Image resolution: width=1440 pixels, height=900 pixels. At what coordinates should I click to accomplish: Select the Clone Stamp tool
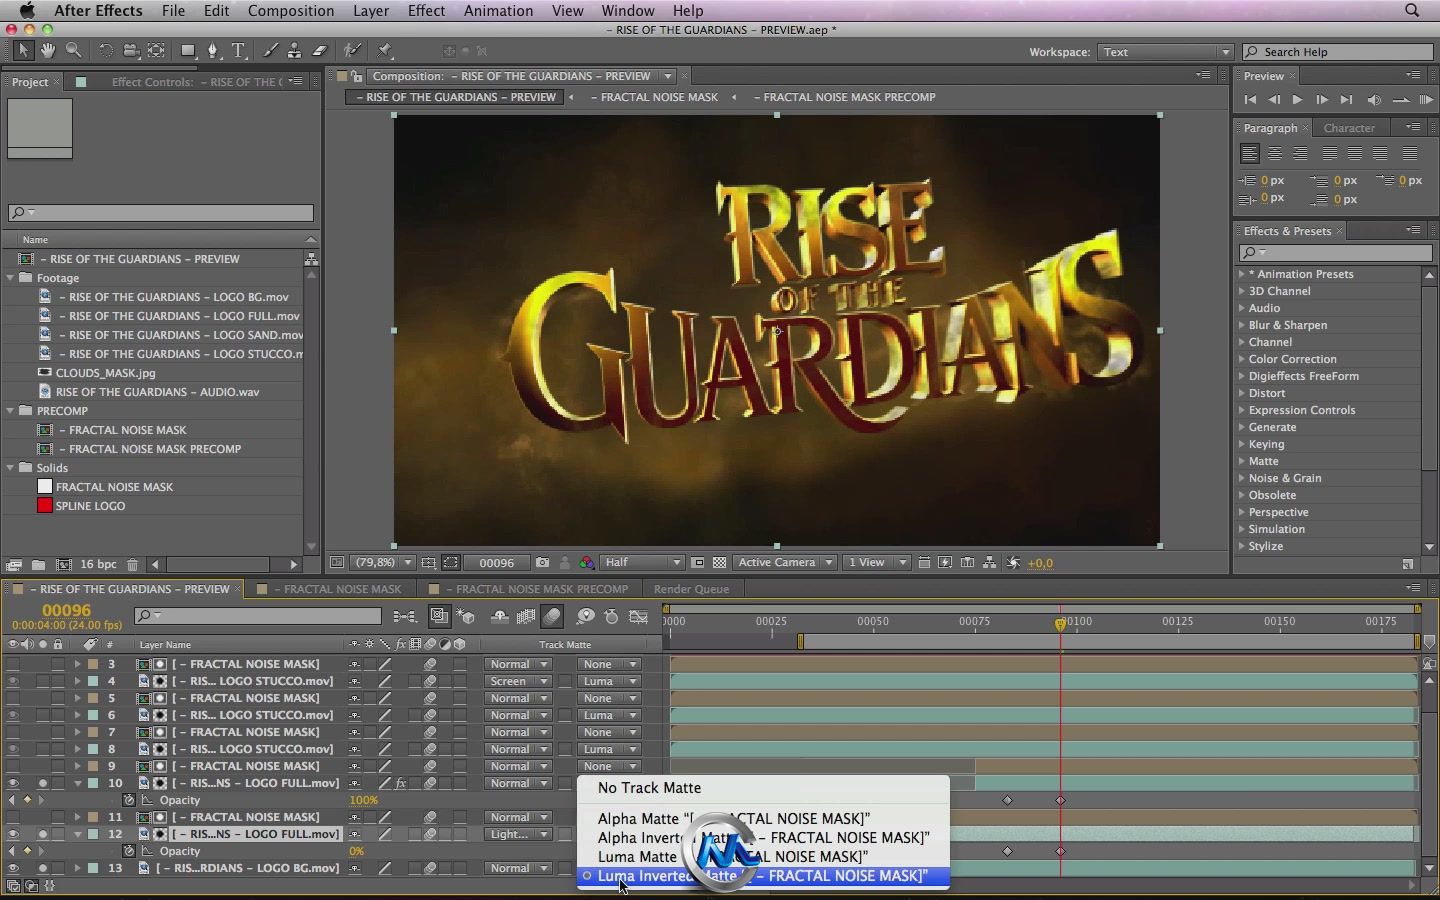[x=294, y=50]
